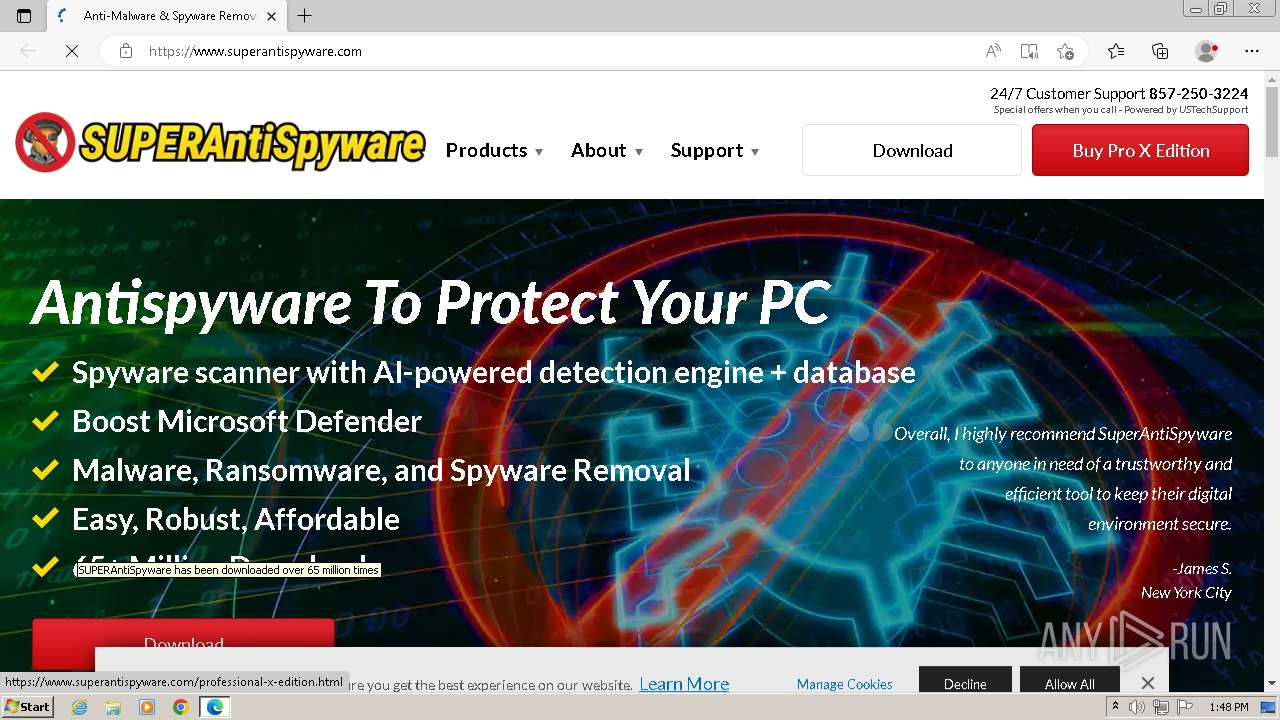The width and height of the screenshot is (1280, 720).
Task: Launch Chrome from the taskbar
Action: 181,707
